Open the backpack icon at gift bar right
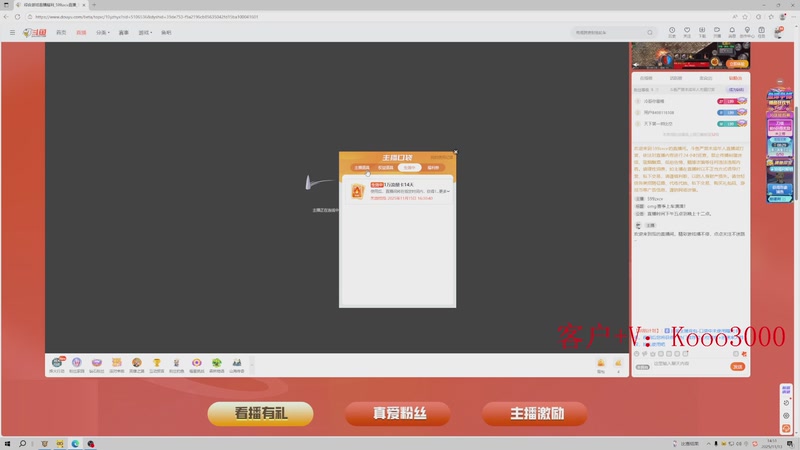800x450 pixels. (x=601, y=363)
